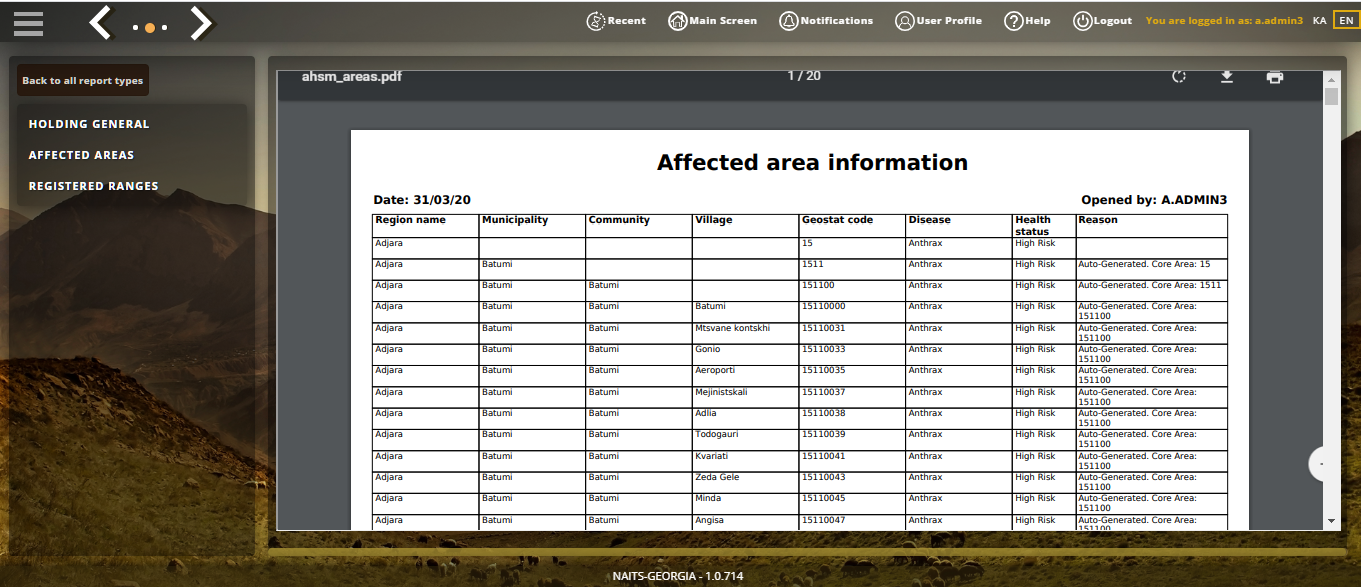
Task: Switch language to KA
Action: [x=1320, y=21]
